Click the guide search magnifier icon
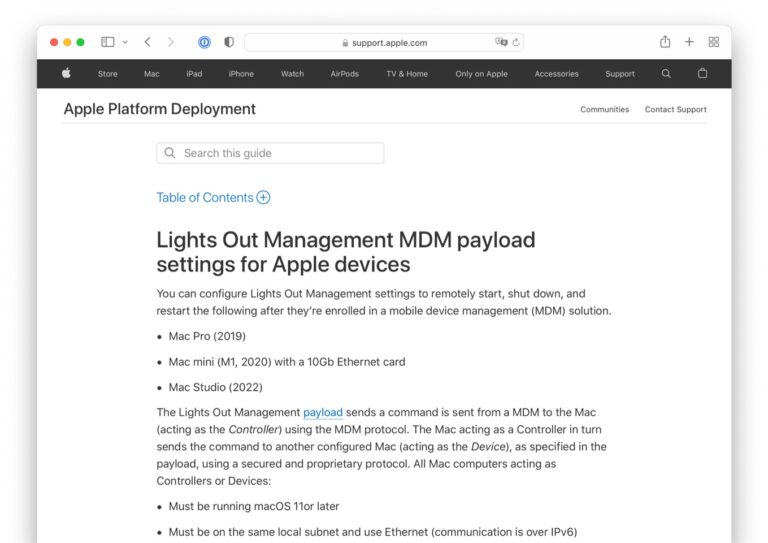 point(170,153)
